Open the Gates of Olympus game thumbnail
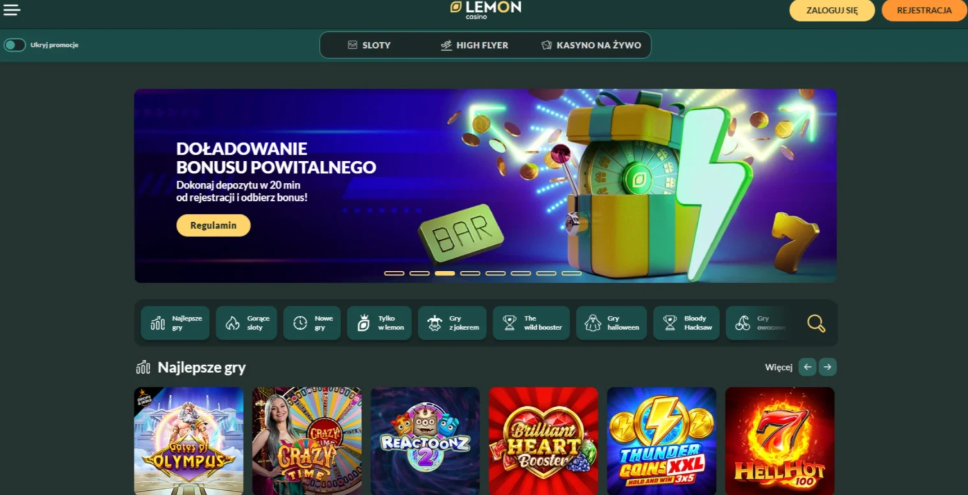The image size is (968, 495). point(189,441)
